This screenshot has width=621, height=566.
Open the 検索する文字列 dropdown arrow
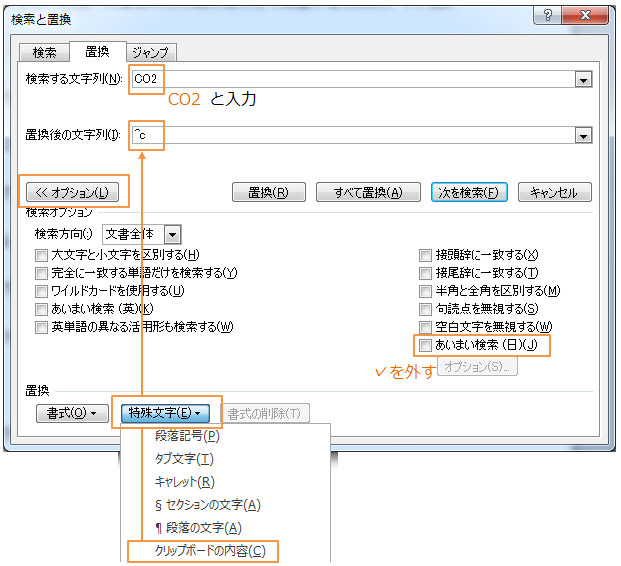coord(583,80)
